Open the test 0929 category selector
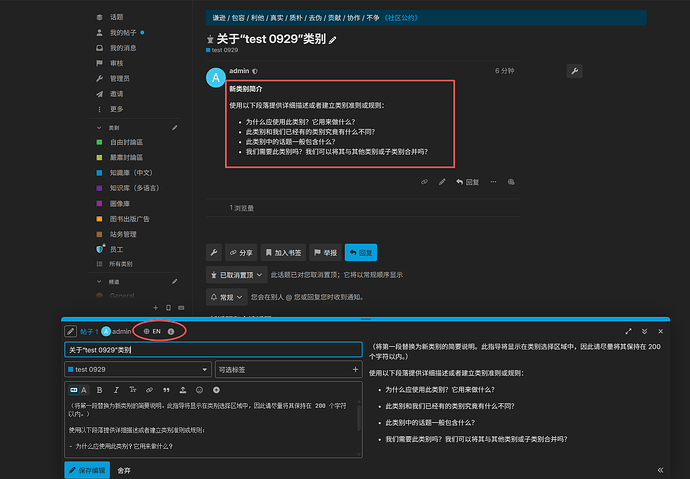 pos(138,369)
